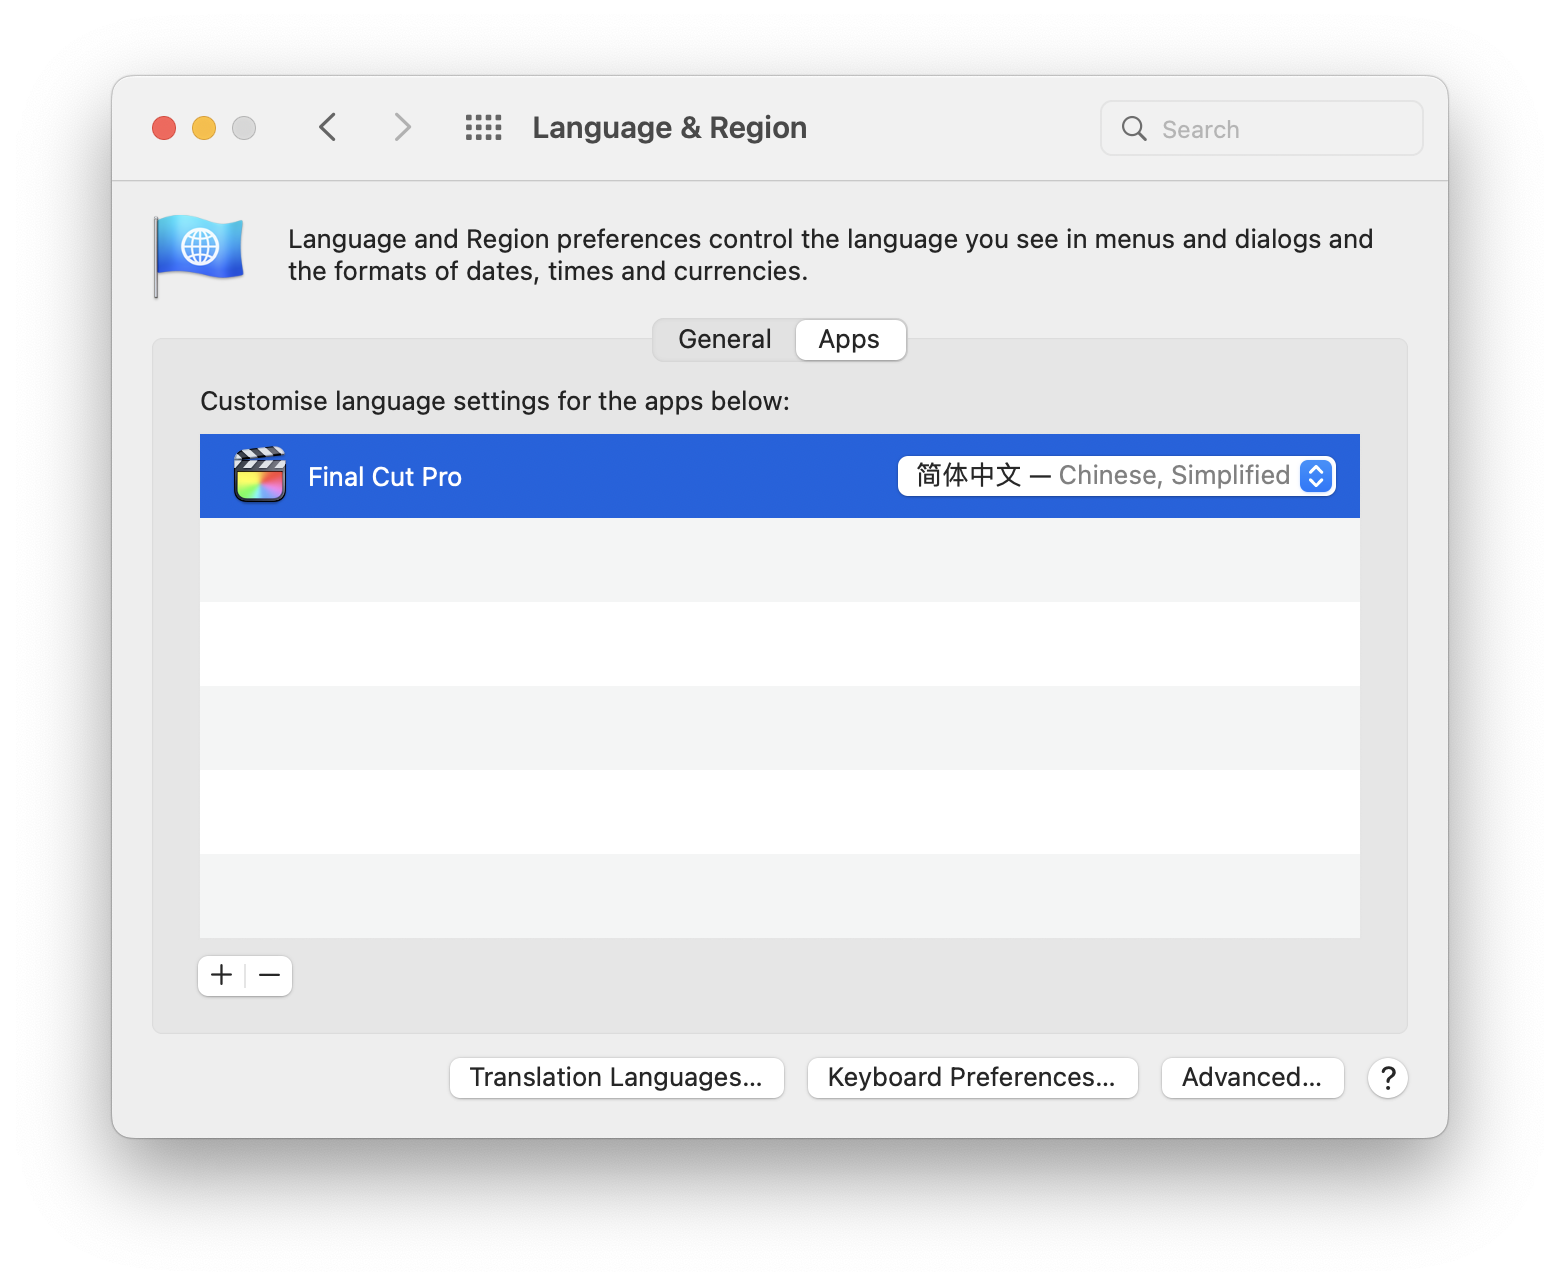Click the Final Cut Pro app icon
This screenshot has height=1286, width=1560.
point(259,476)
